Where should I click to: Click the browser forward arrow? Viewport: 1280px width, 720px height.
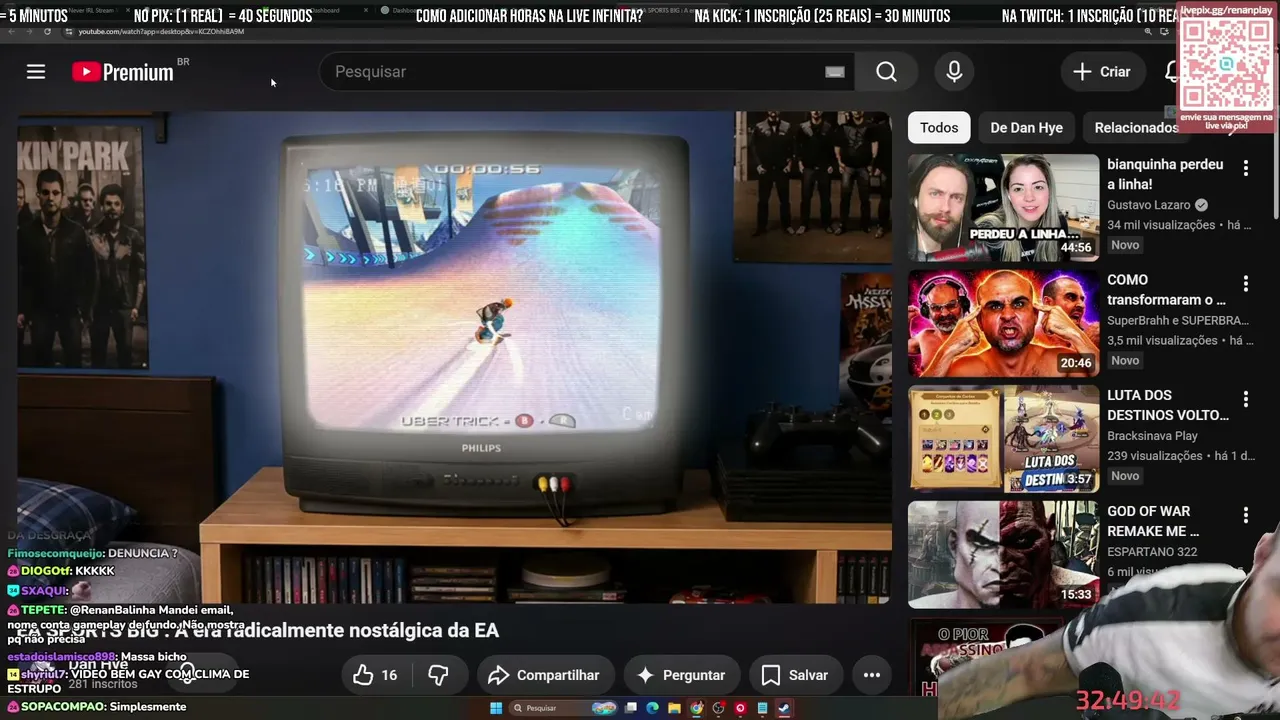click(28, 32)
